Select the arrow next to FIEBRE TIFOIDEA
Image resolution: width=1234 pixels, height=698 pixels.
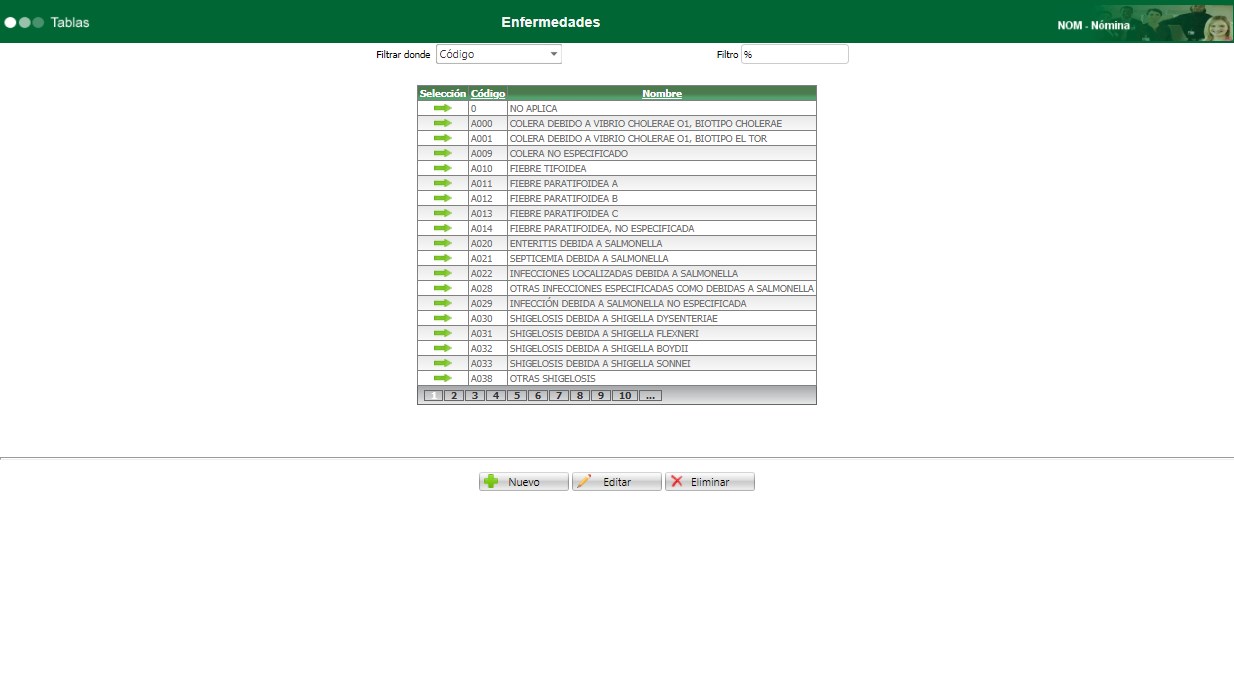[441, 168]
